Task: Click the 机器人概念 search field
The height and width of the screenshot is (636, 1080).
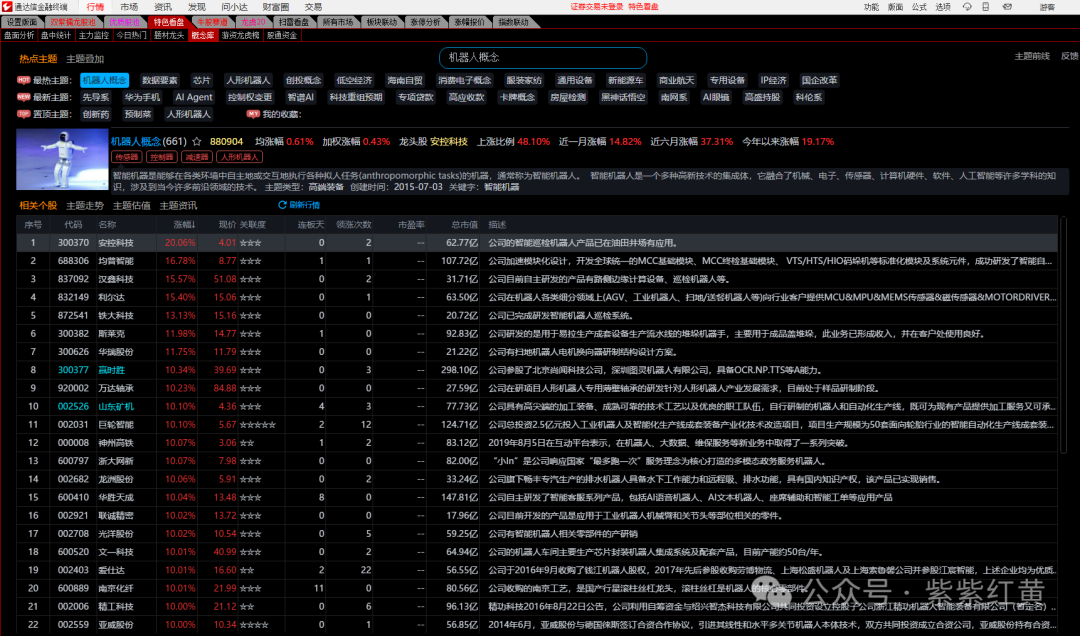Action: click(543, 58)
